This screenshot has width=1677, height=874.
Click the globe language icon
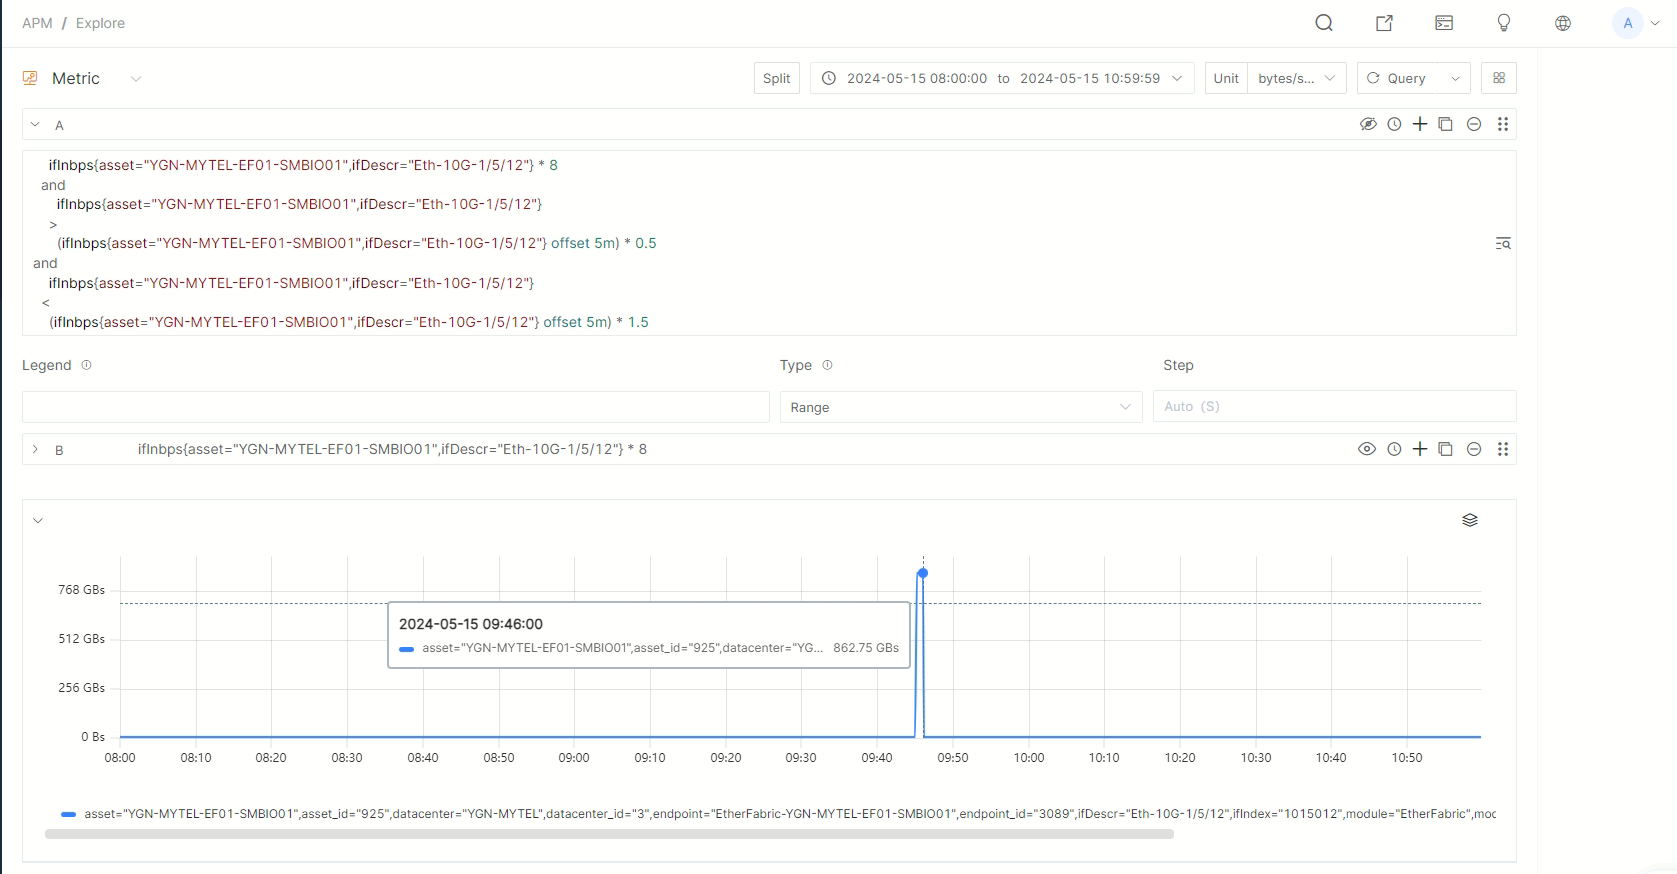[x=1563, y=23]
